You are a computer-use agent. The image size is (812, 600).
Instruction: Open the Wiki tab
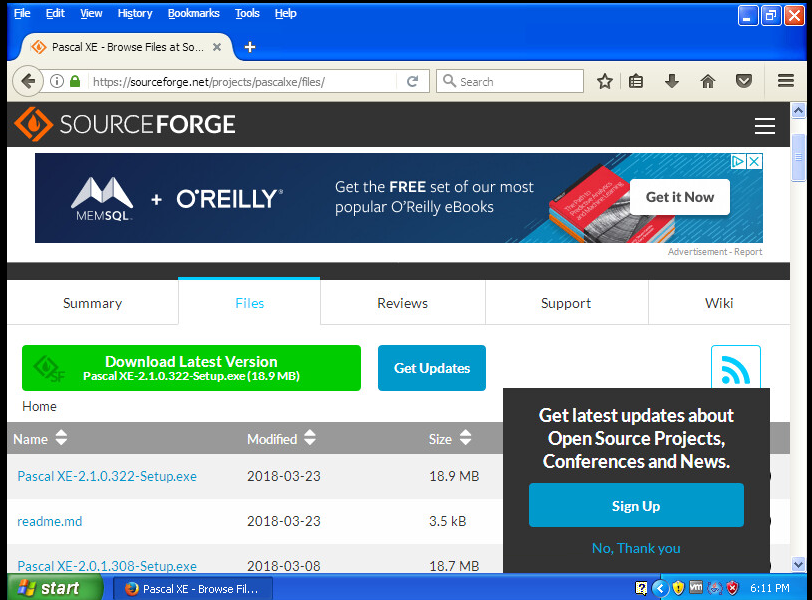tap(719, 303)
